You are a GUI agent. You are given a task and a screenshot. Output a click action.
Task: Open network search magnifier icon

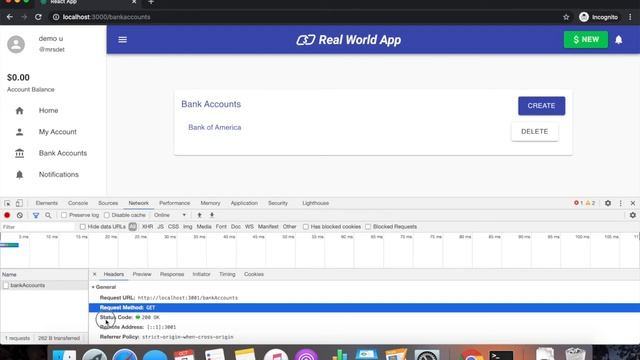tap(48, 215)
